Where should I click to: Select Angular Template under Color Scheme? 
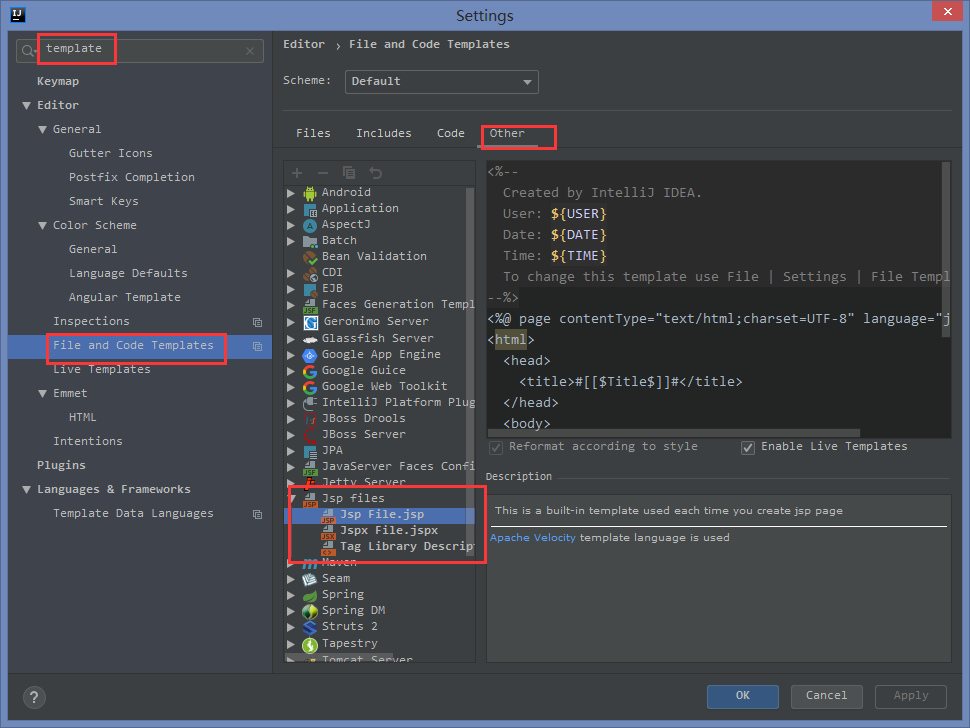(x=125, y=298)
